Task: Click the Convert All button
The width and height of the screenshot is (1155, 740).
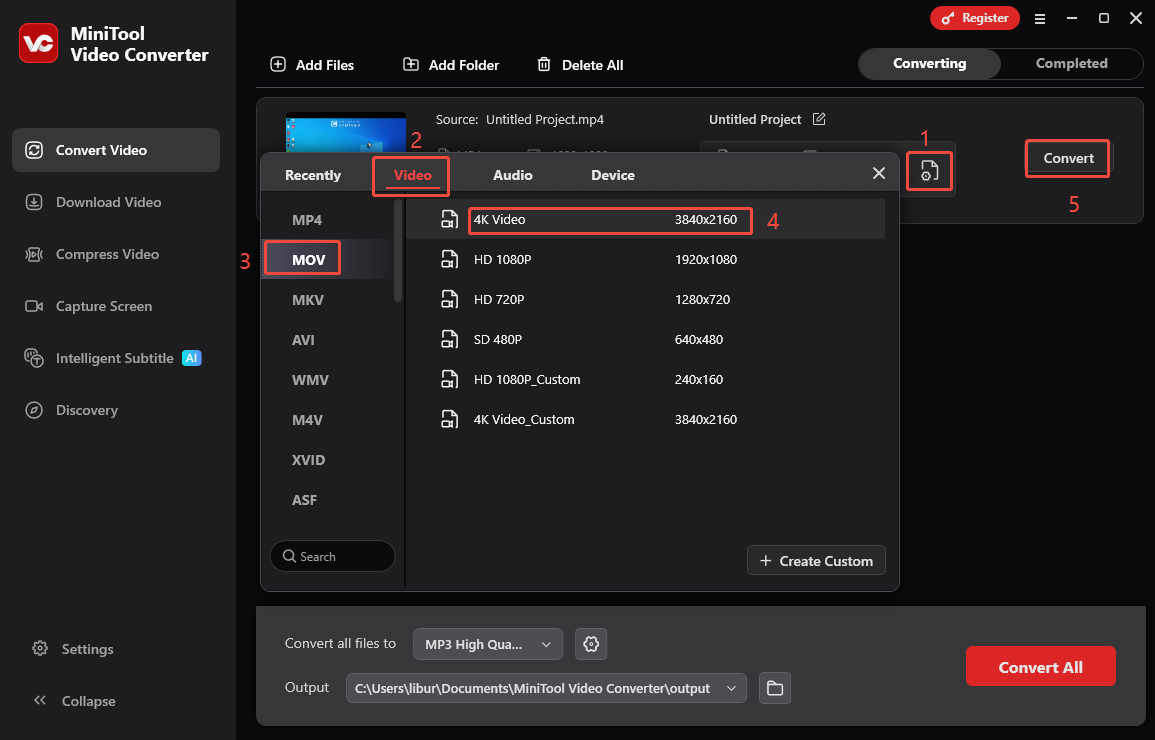Action: coord(1040,665)
